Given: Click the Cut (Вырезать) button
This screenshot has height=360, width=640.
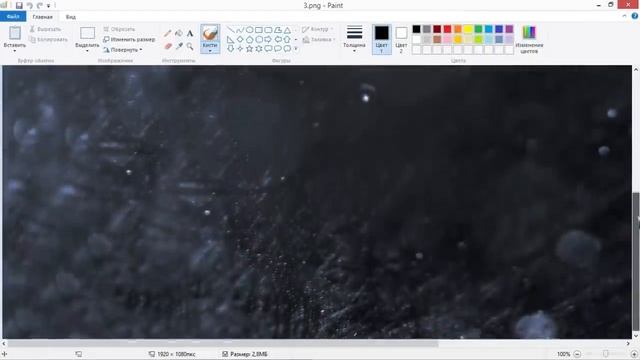Looking at the screenshot, I should 45,29.
